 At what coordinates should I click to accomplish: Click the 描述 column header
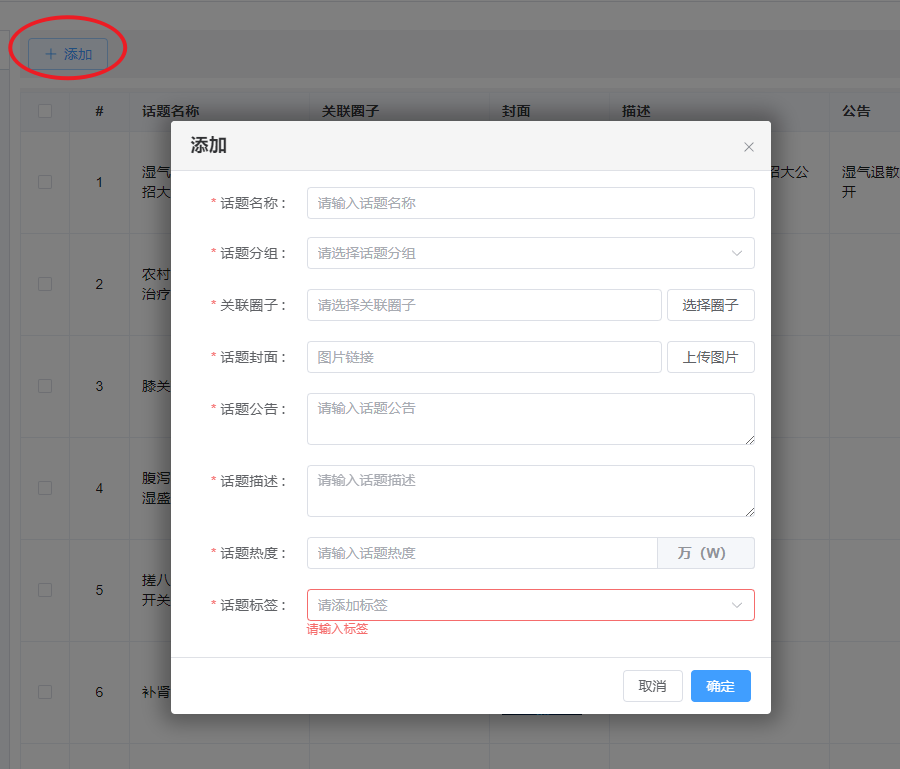point(636,111)
